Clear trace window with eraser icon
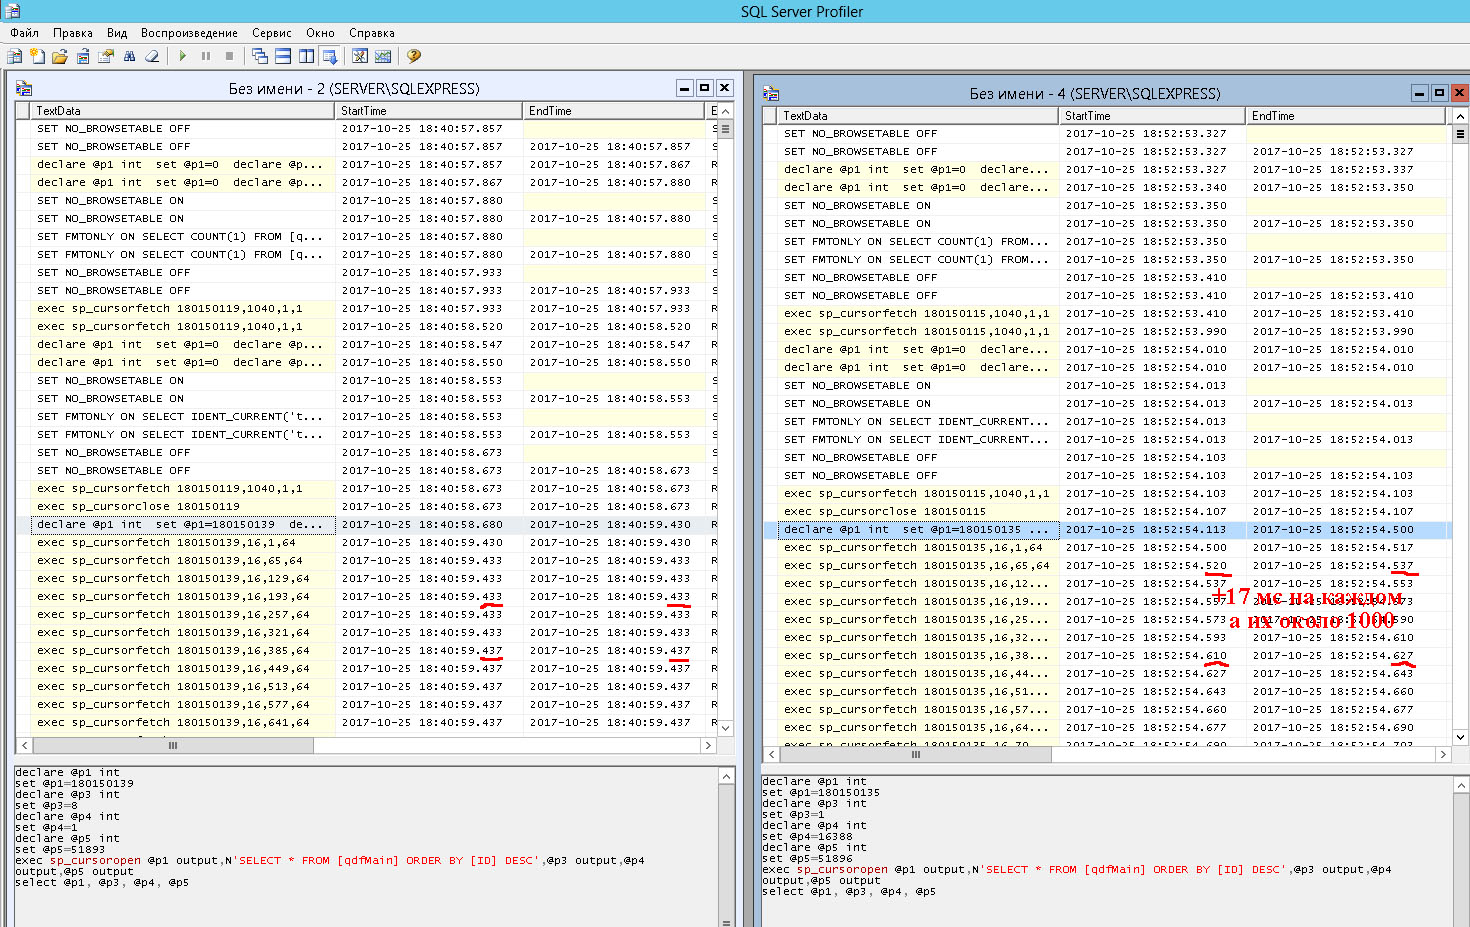This screenshot has width=1470, height=927. (x=152, y=56)
